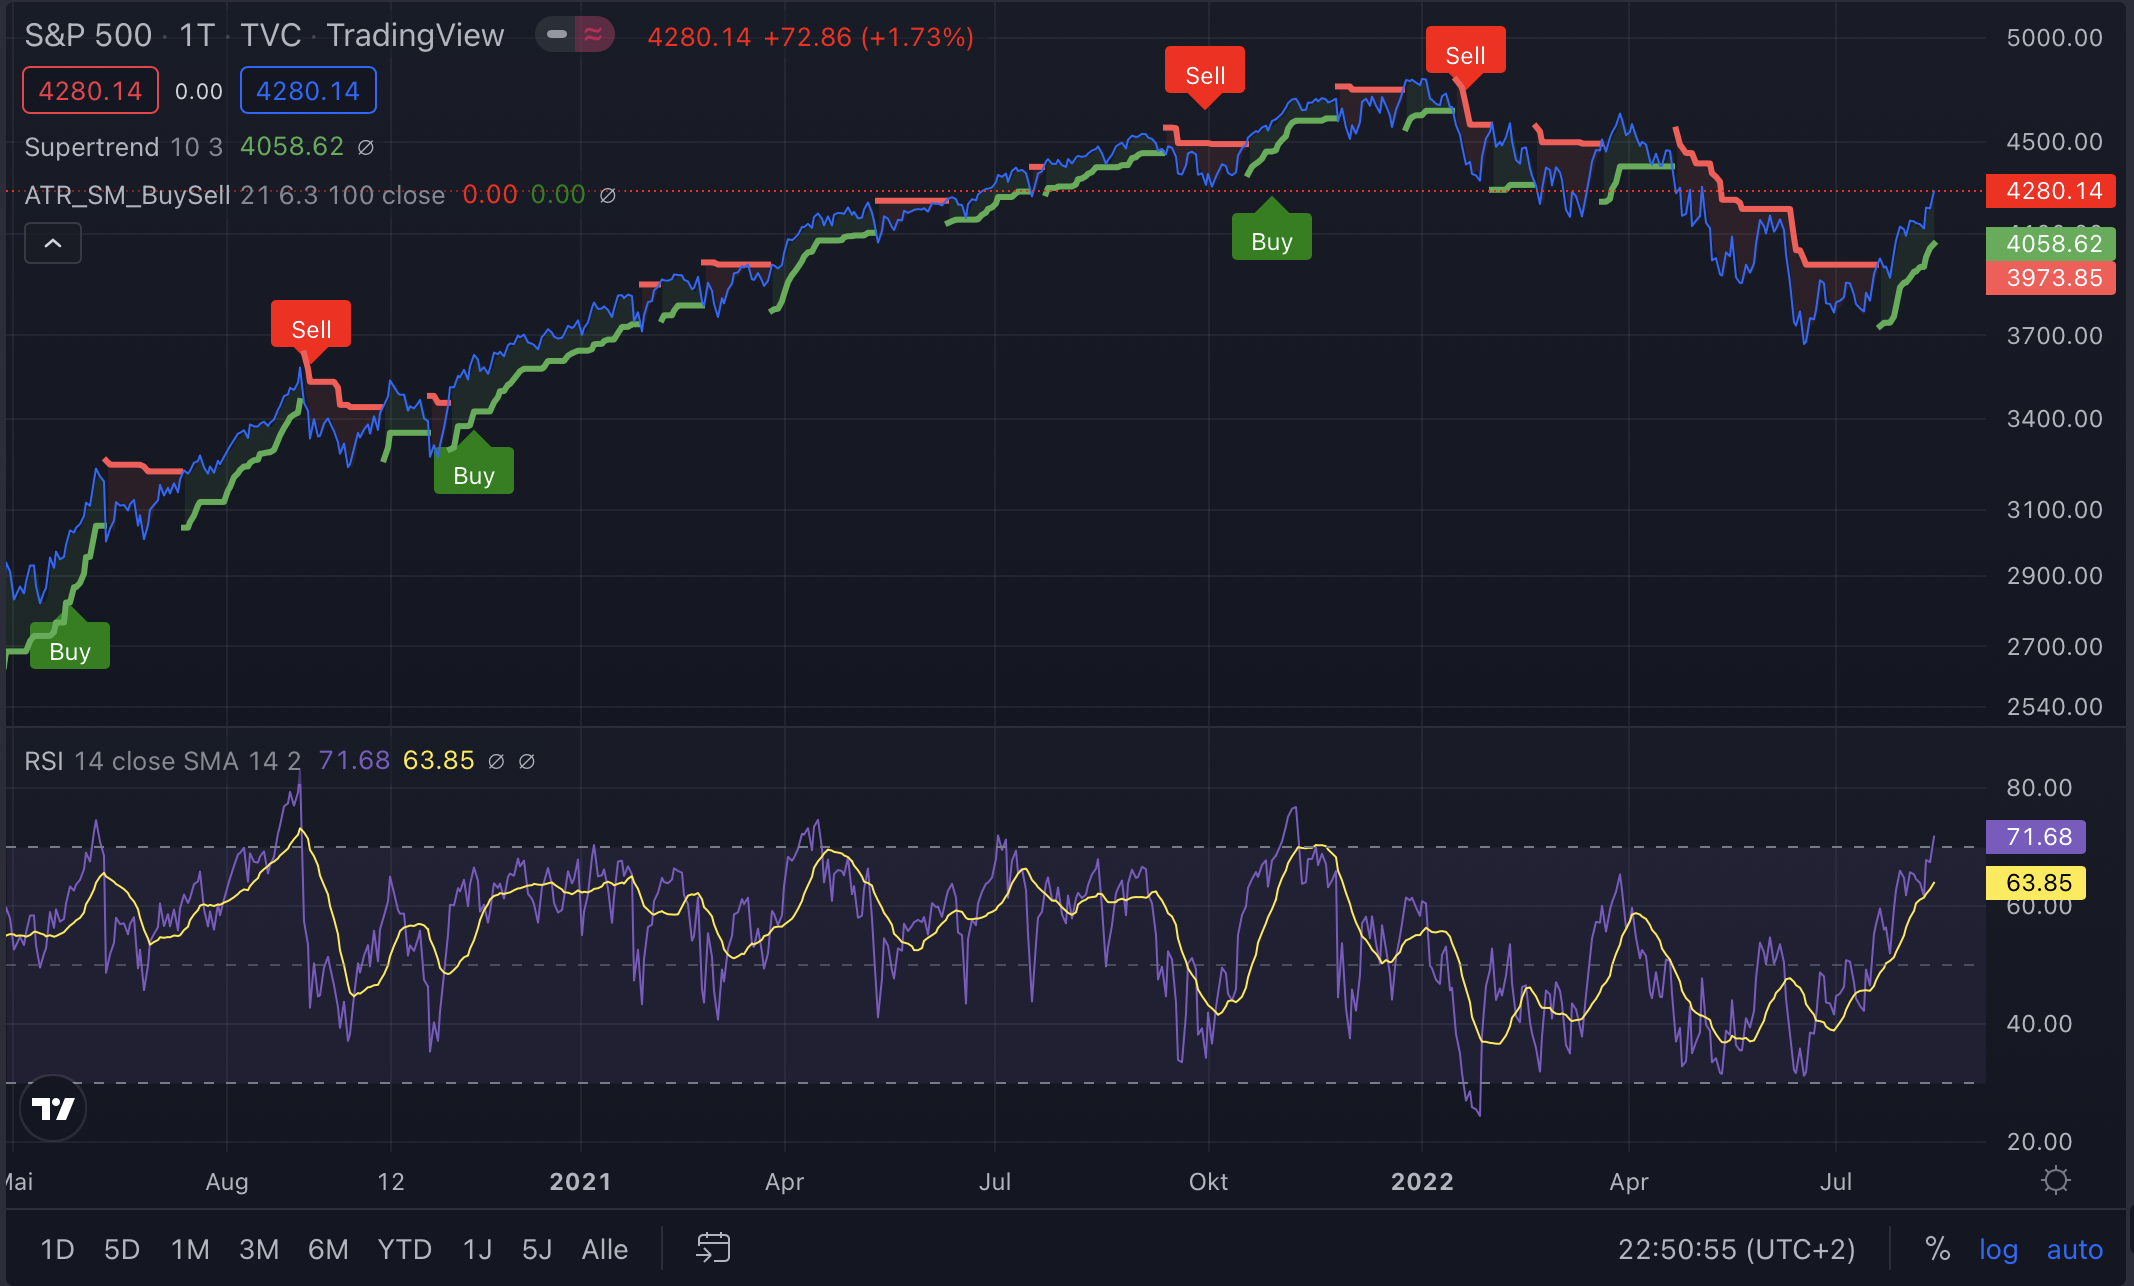
Task: Click the dash market status indicator
Action: (557, 35)
